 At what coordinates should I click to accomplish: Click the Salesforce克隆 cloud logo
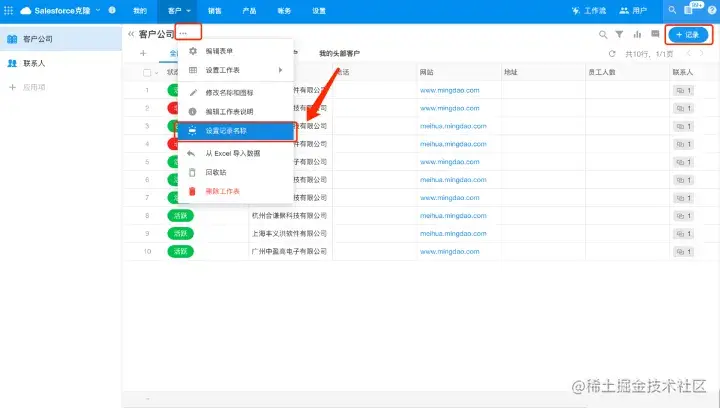26,10
